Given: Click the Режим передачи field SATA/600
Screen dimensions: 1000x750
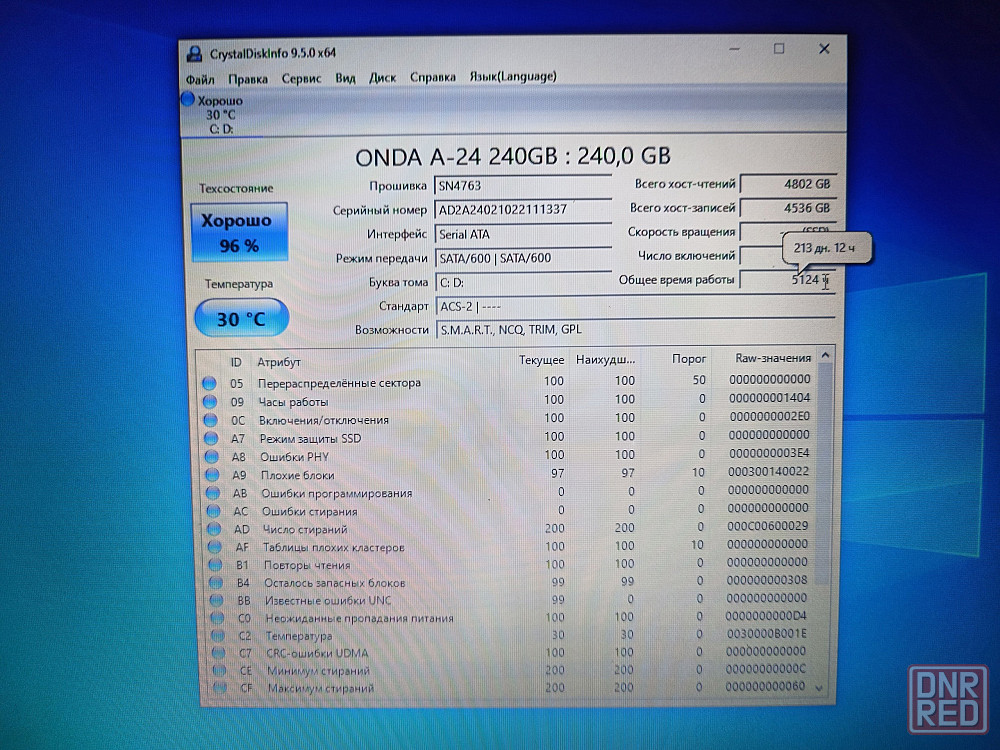Looking at the screenshot, I should pyautogui.click(x=524, y=258).
